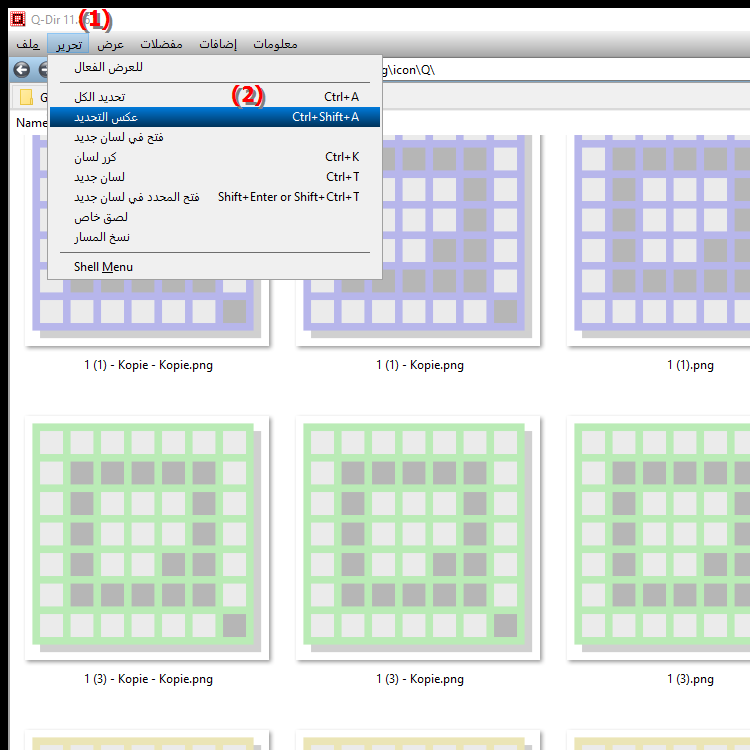Click file name 1 (1) - Kopie - Kopie.png

pyautogui.click(x=148, y=365)
